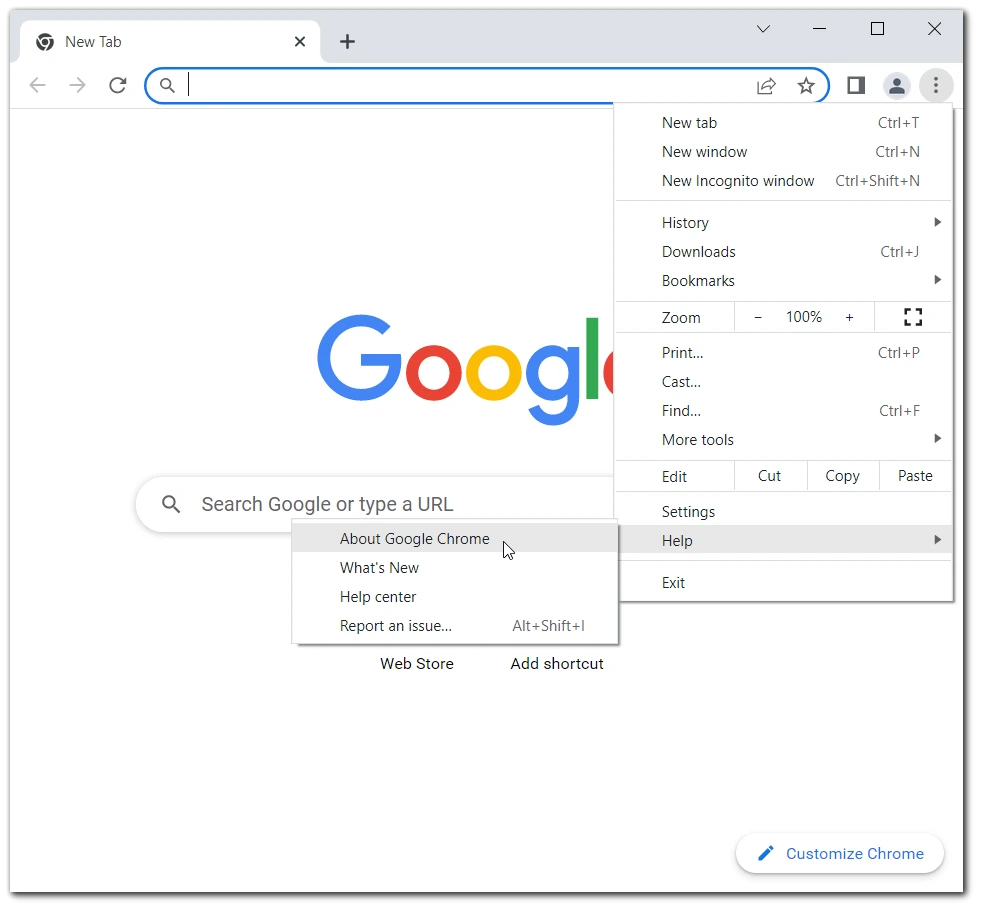Viewport: 981px width, 910px height.
Task: Choose Find... from the menu
Action: click(783, 411)
